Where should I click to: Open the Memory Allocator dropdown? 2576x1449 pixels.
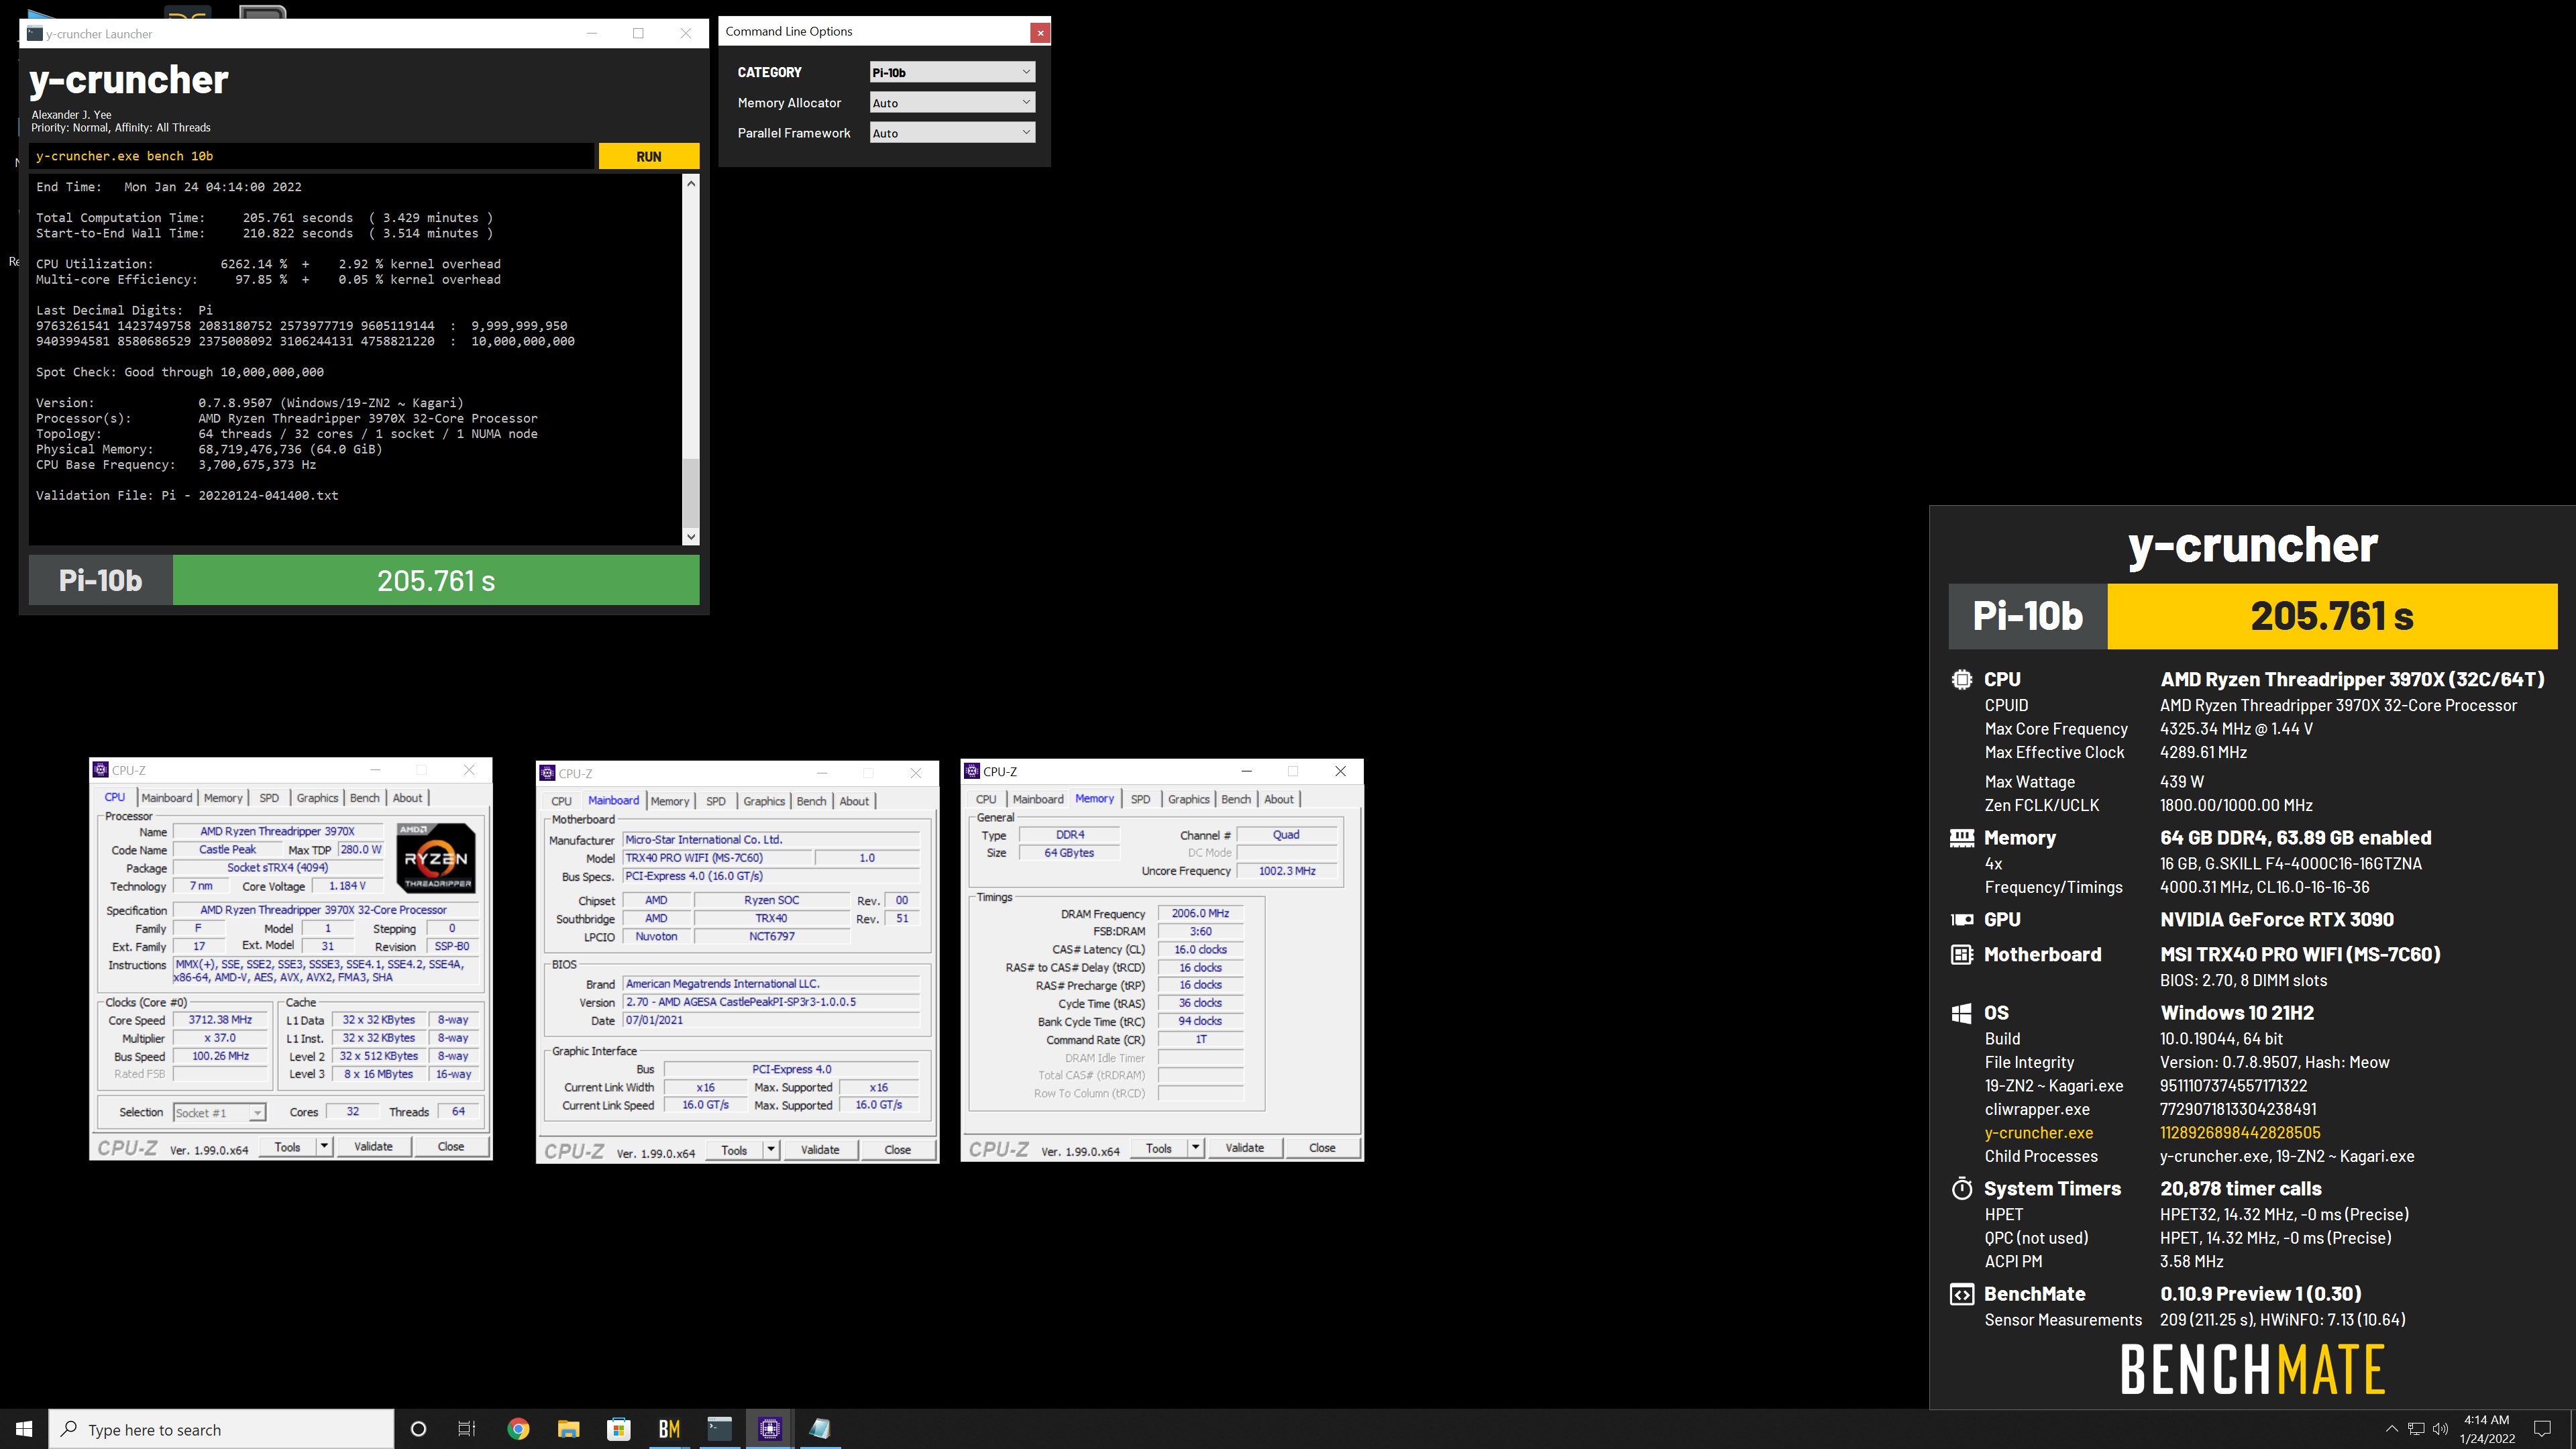pyautogui.click(x=952, y=102)
